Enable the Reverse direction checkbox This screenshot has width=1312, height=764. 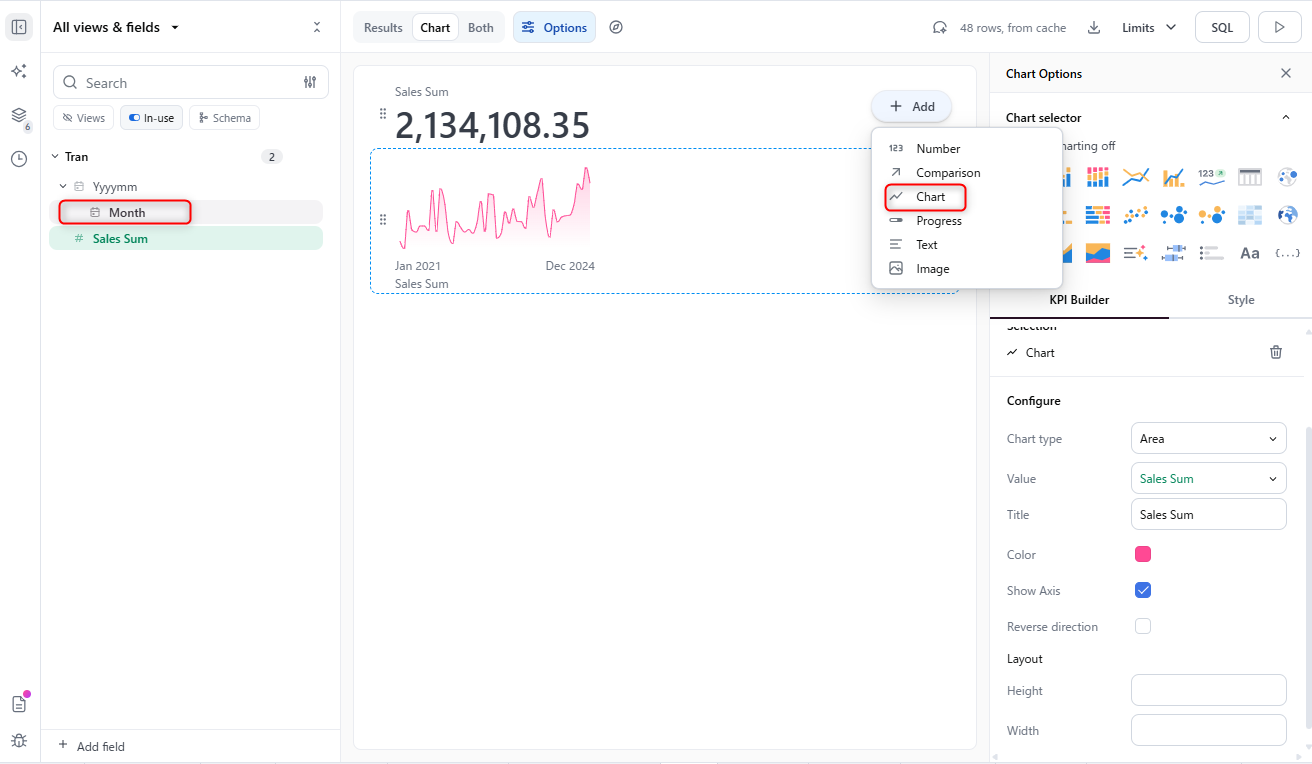1143,627
